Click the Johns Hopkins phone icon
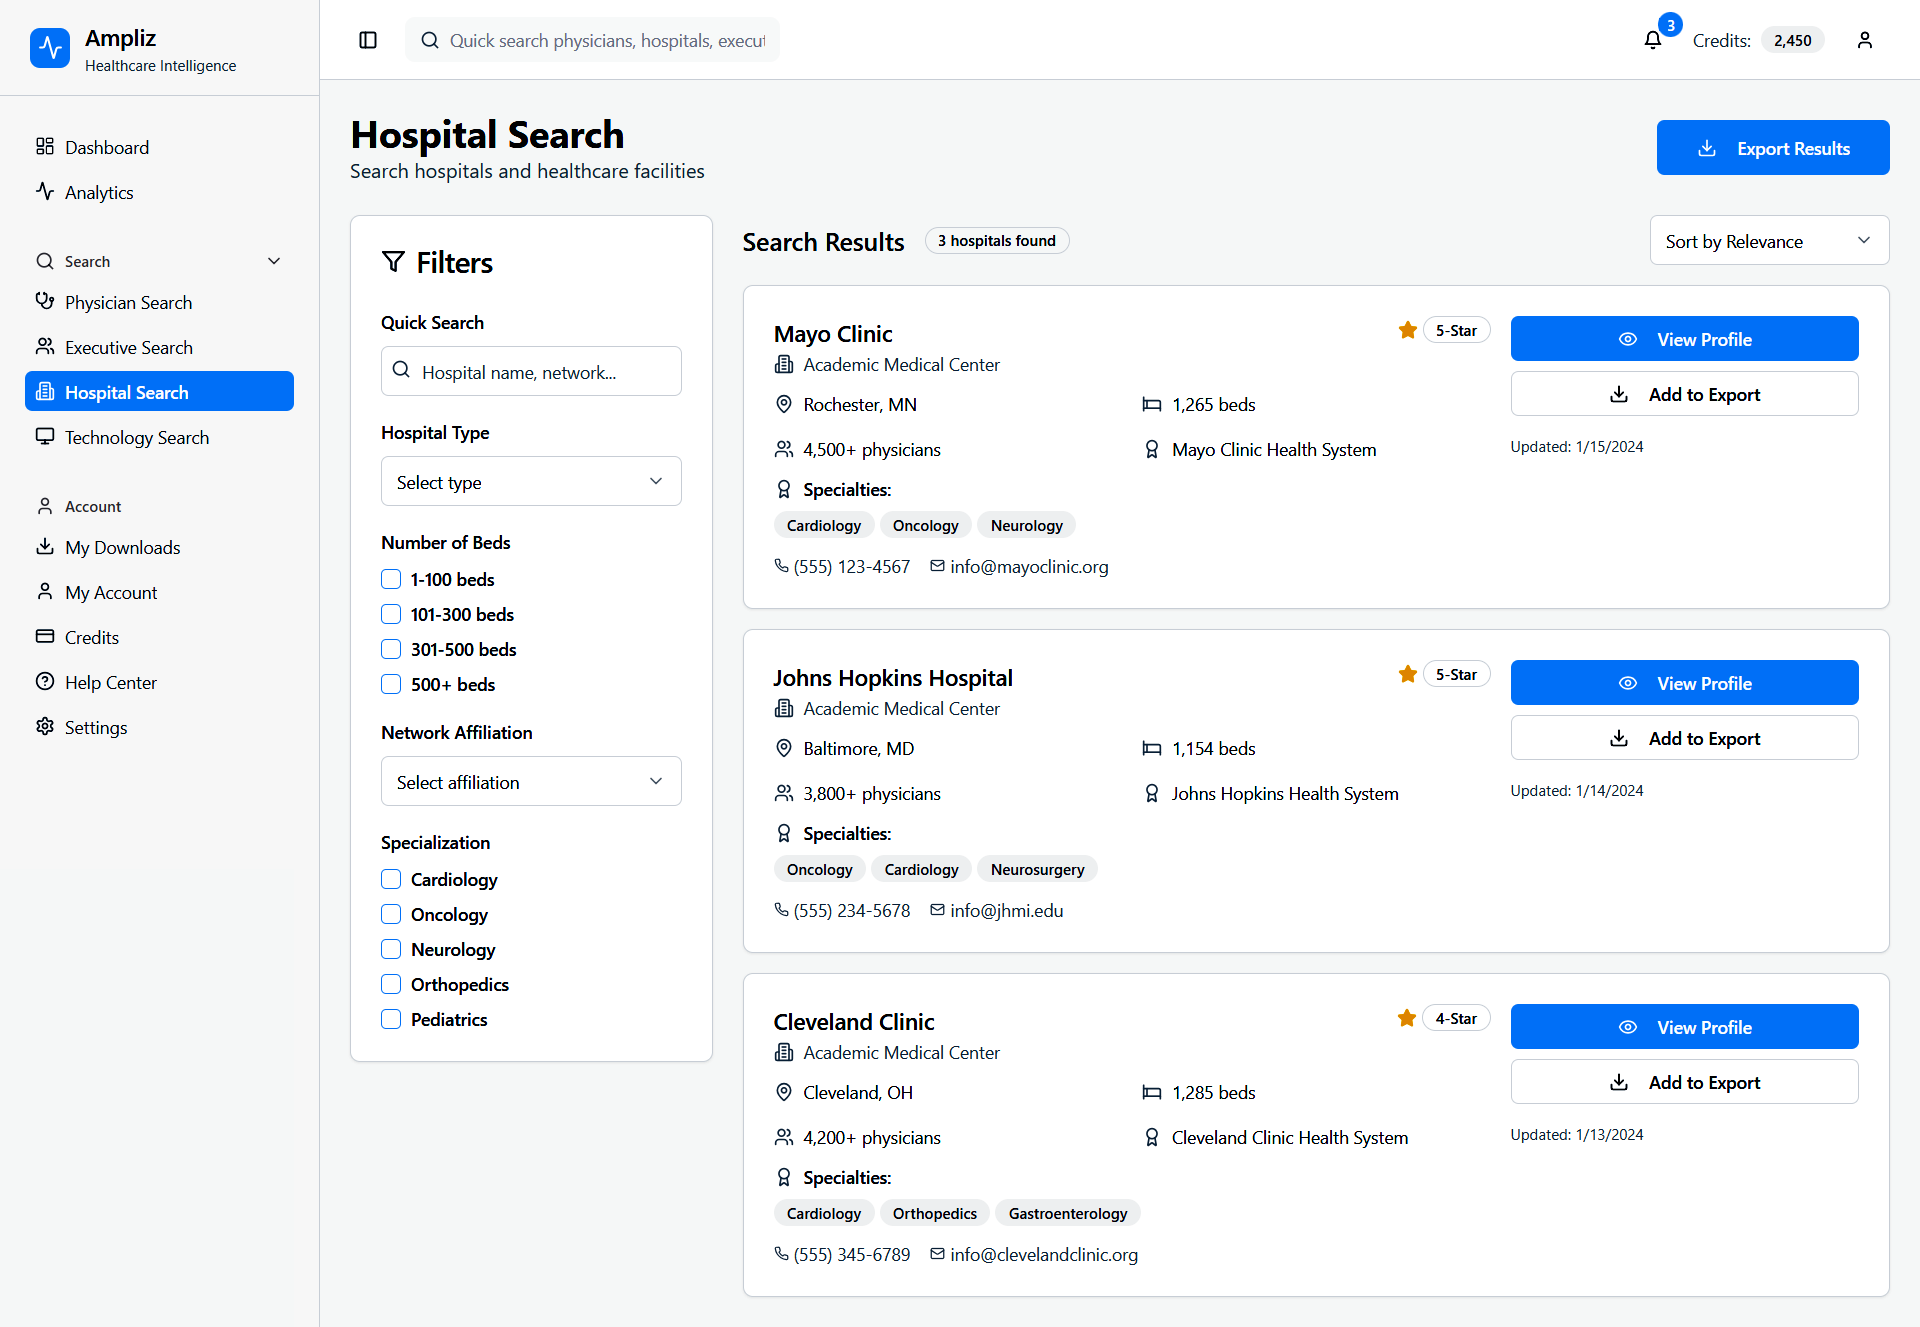The image size is (1920, 1327). (x=781, y=910)
